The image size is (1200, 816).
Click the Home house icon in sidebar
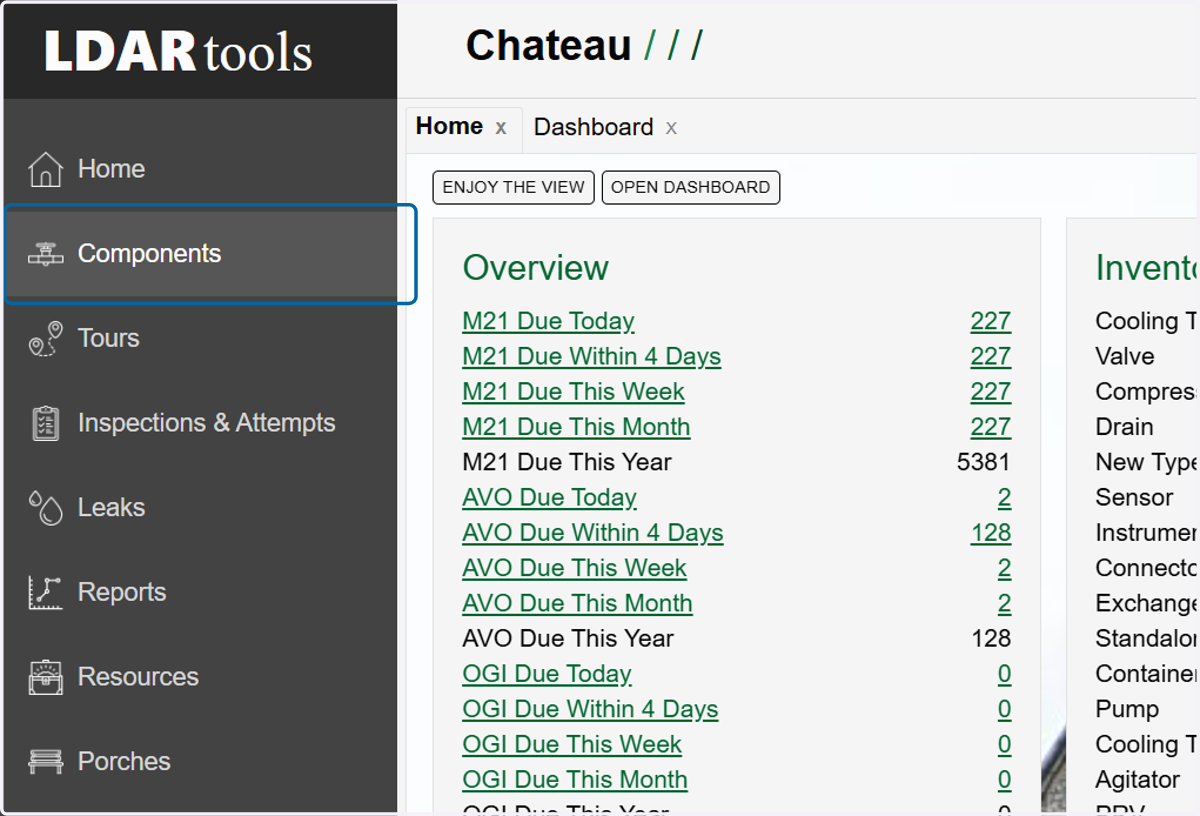[x=46, y=169]
